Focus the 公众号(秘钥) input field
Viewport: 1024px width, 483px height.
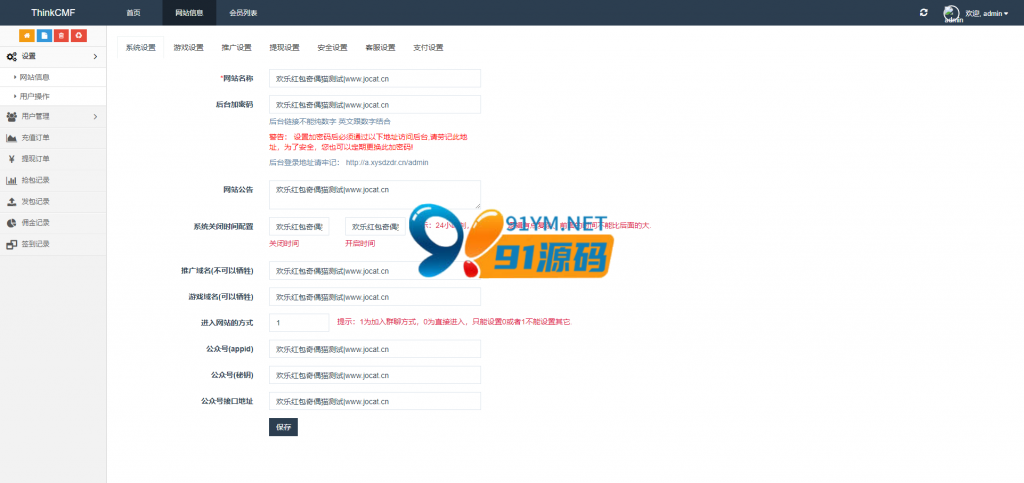tap(375, 375)
